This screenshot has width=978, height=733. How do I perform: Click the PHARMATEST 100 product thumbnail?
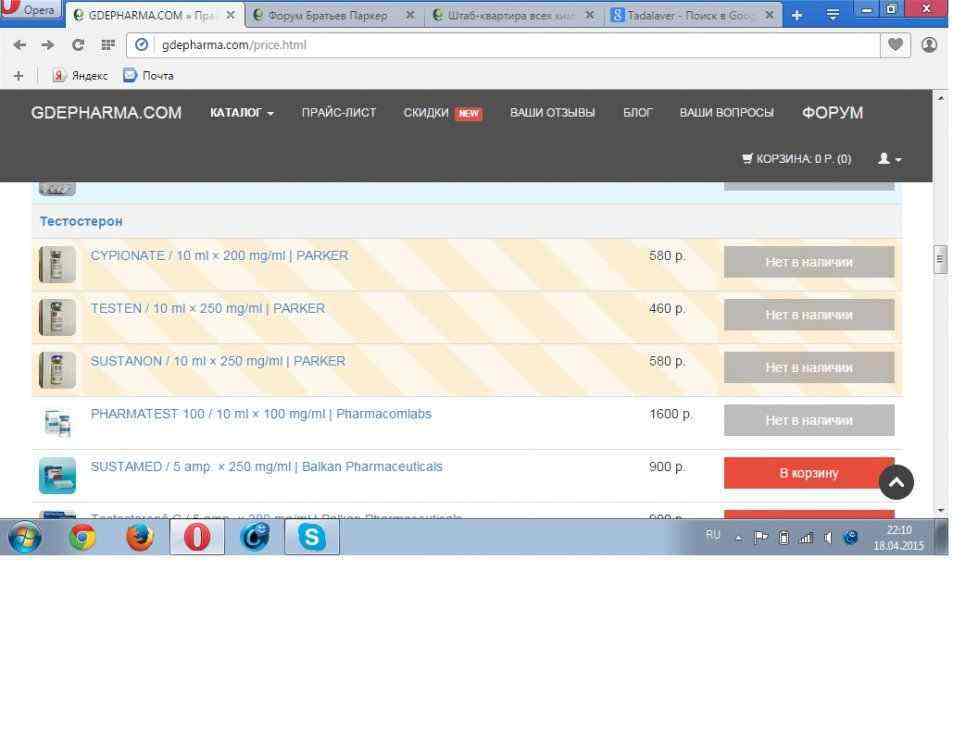(57, 423)
